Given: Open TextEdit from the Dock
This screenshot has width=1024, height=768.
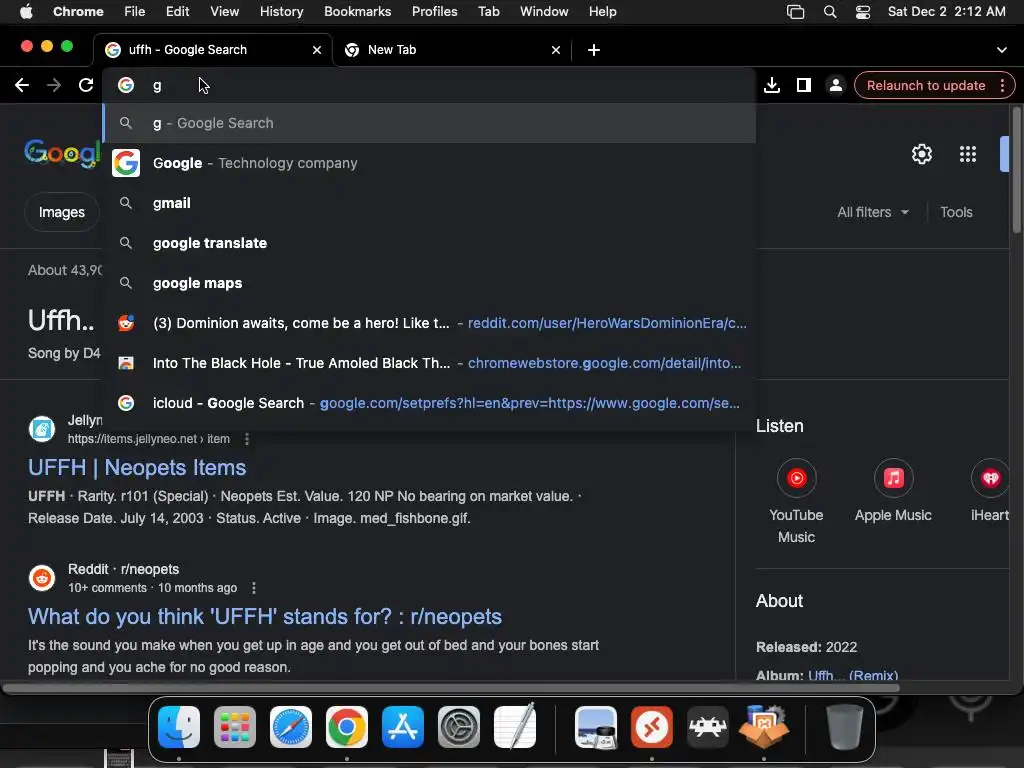Looking at the screenshot, I should point(515,727).
